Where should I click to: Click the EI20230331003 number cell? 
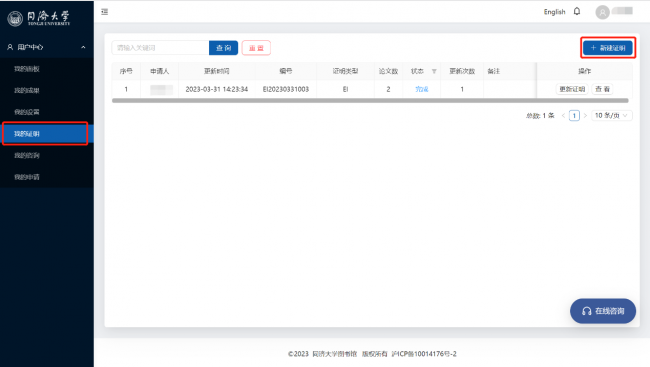coord(286,89)
